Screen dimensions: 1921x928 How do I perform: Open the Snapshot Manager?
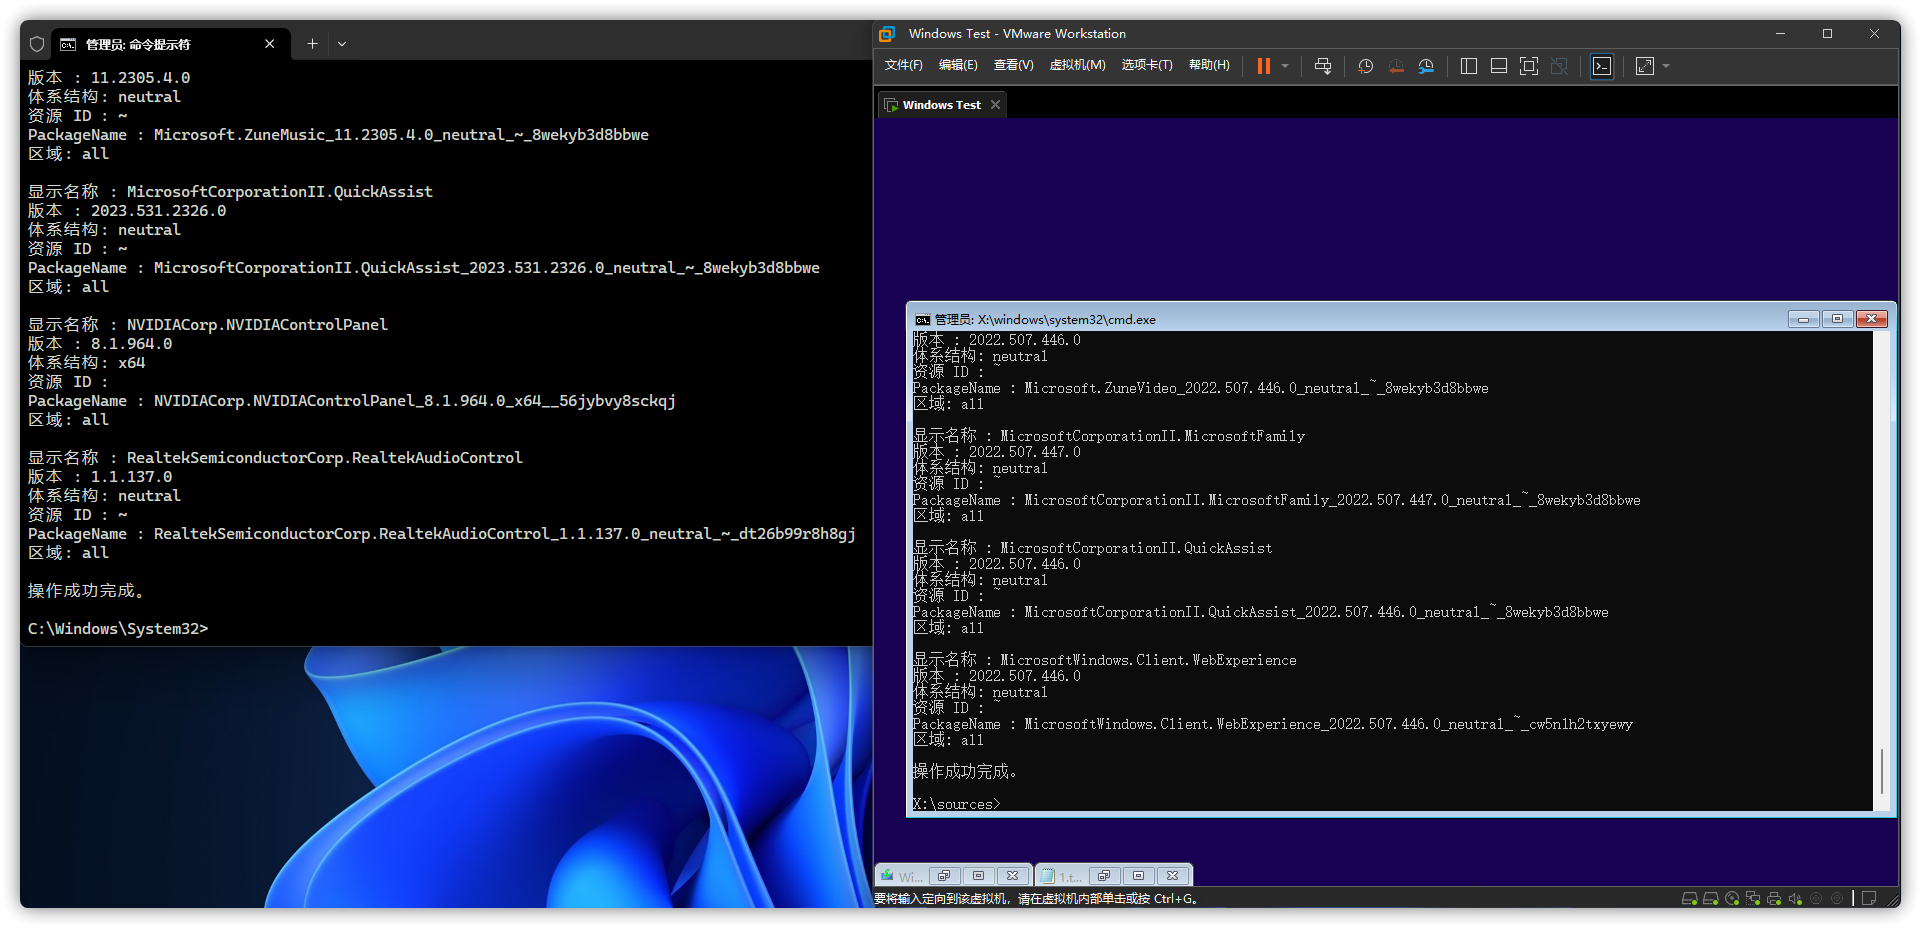[1427, 66]
